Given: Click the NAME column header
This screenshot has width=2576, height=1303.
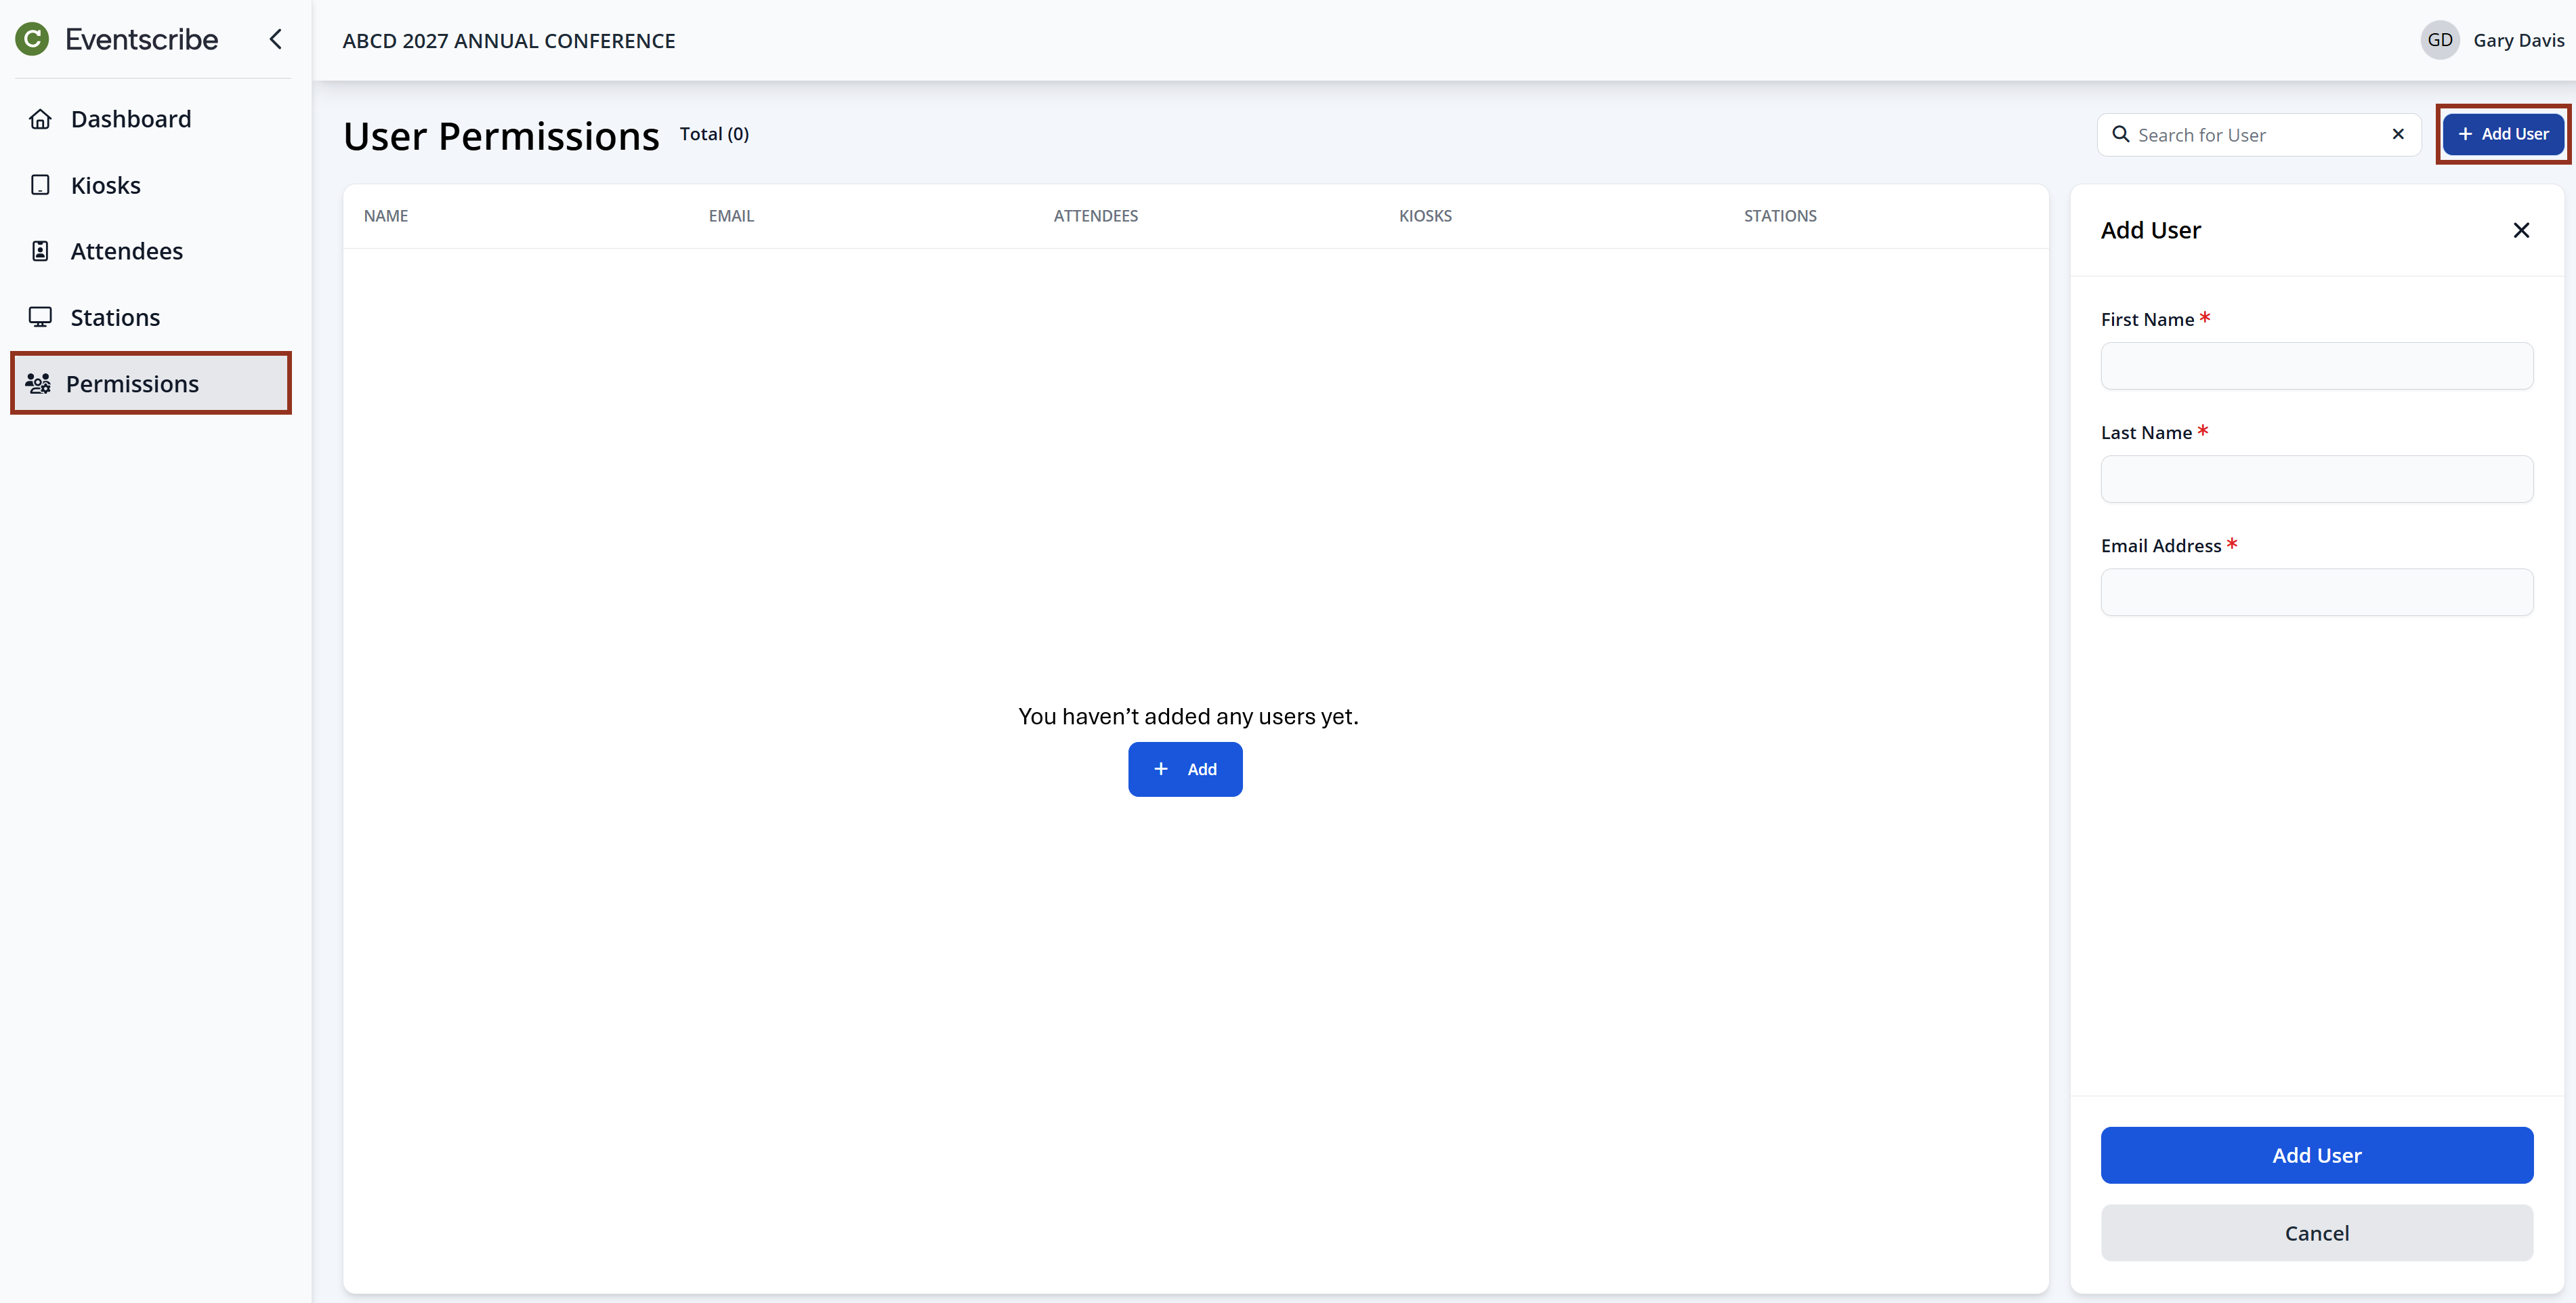Looking at the screenshot, I should pos(386,216).
